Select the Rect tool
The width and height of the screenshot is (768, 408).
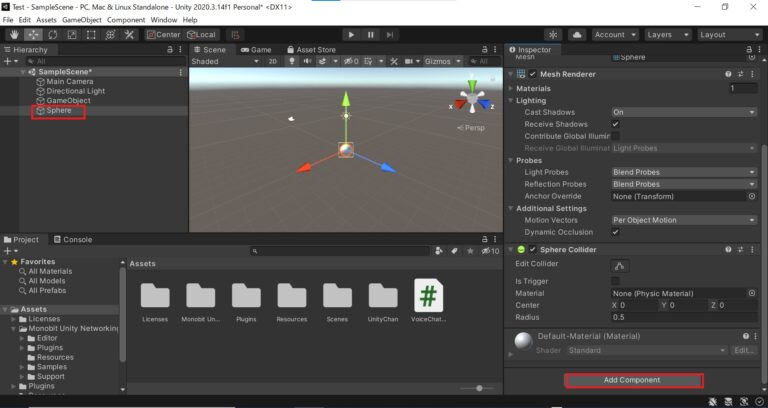[91, 35]
